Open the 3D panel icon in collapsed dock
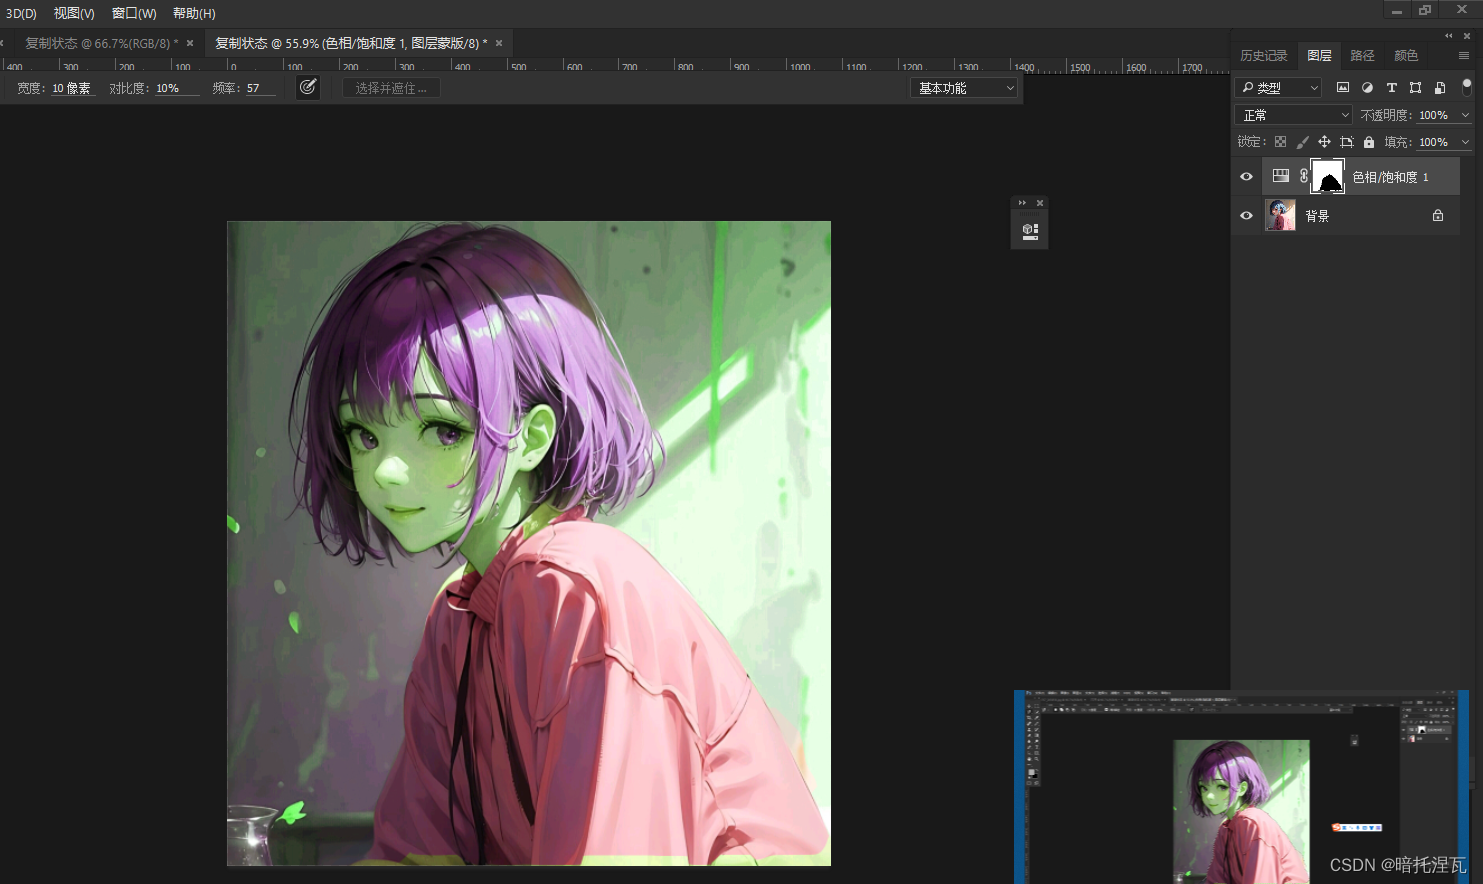This screenshot has width=1483, height=884. [1030, 231]
